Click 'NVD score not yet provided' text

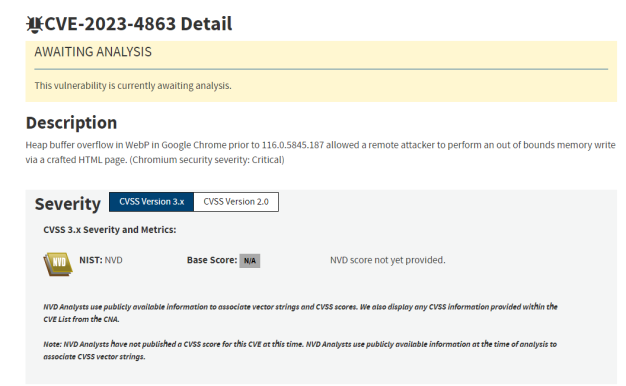coord(388,260)
